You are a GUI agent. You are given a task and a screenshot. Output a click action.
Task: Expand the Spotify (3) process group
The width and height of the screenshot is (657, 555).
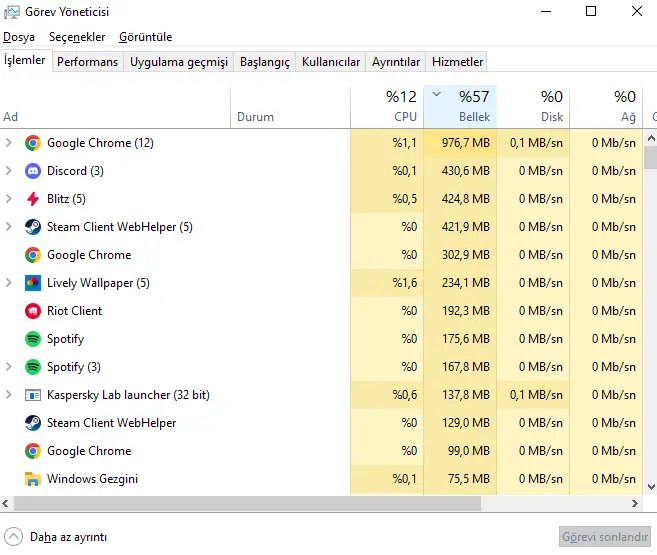pos(8,367)
